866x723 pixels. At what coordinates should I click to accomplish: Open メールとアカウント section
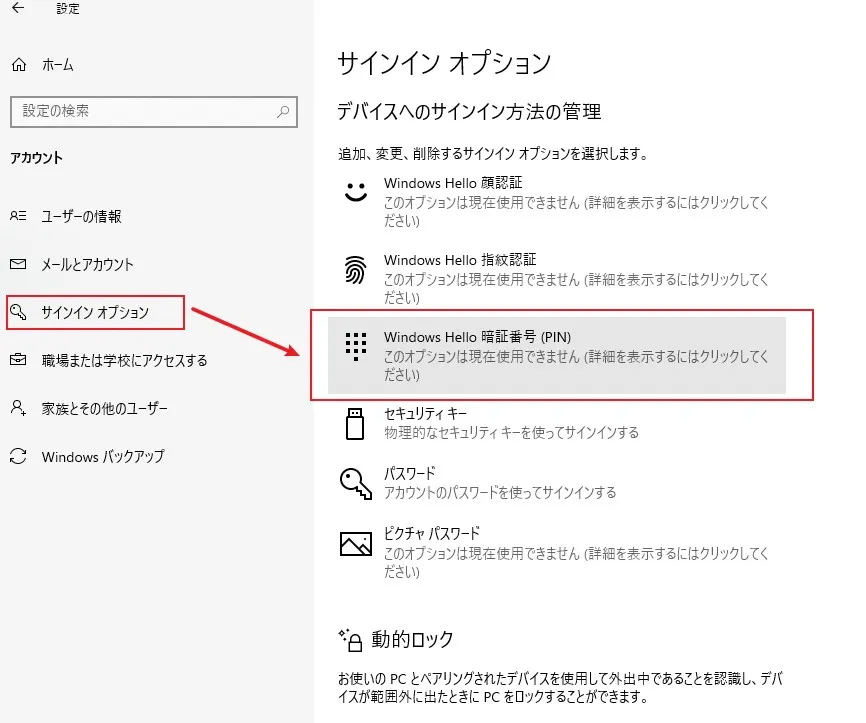[87, 264]
